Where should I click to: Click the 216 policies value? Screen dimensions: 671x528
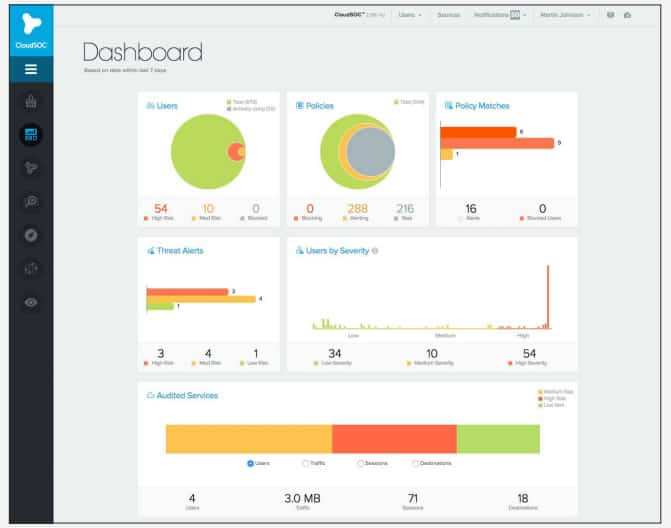click(x=405, y=208)
